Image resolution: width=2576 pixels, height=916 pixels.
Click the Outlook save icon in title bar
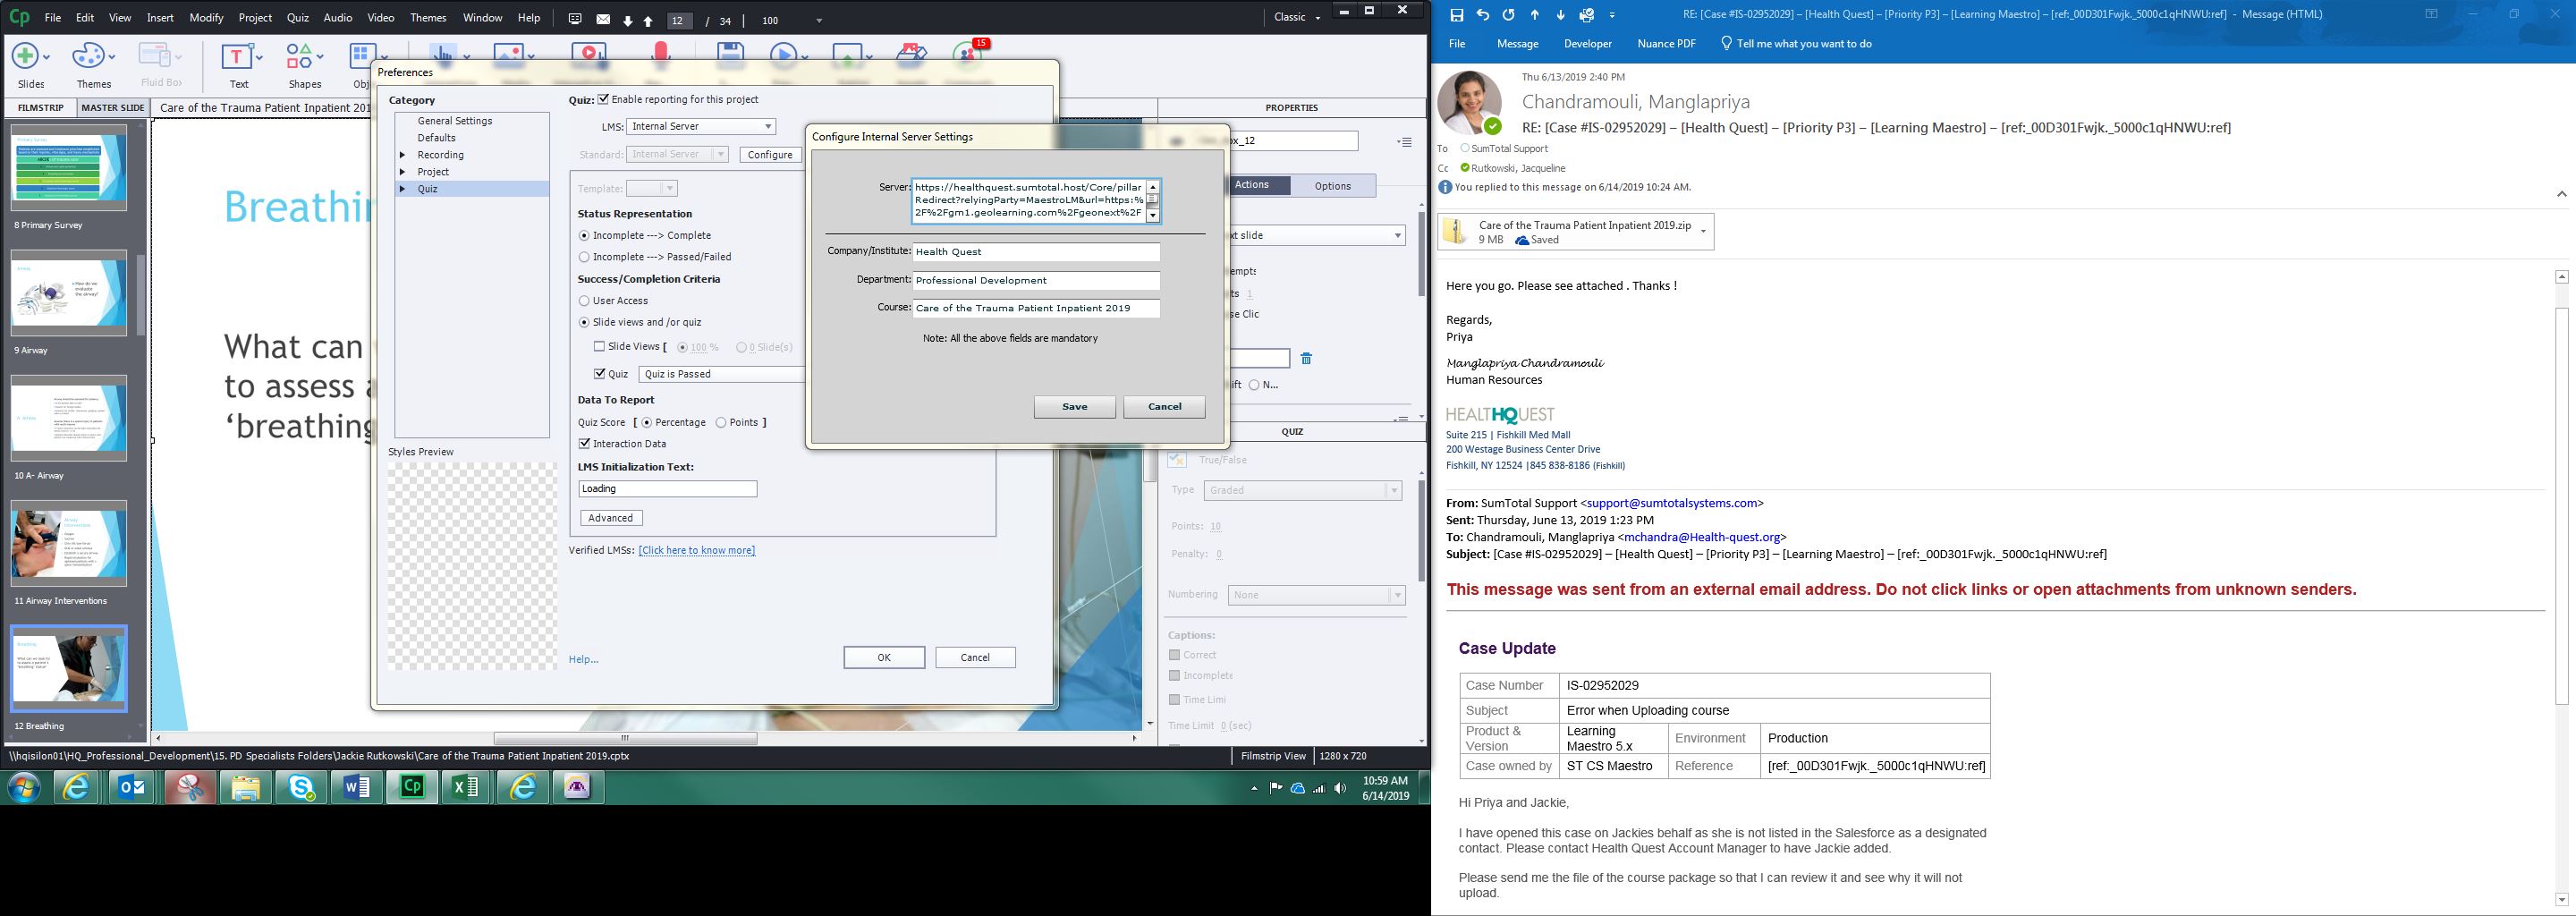1456,15
